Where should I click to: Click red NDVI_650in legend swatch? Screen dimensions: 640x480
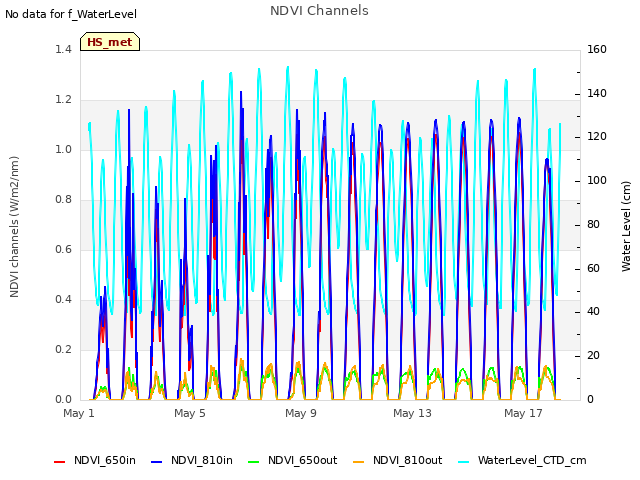tap(60, 462)
